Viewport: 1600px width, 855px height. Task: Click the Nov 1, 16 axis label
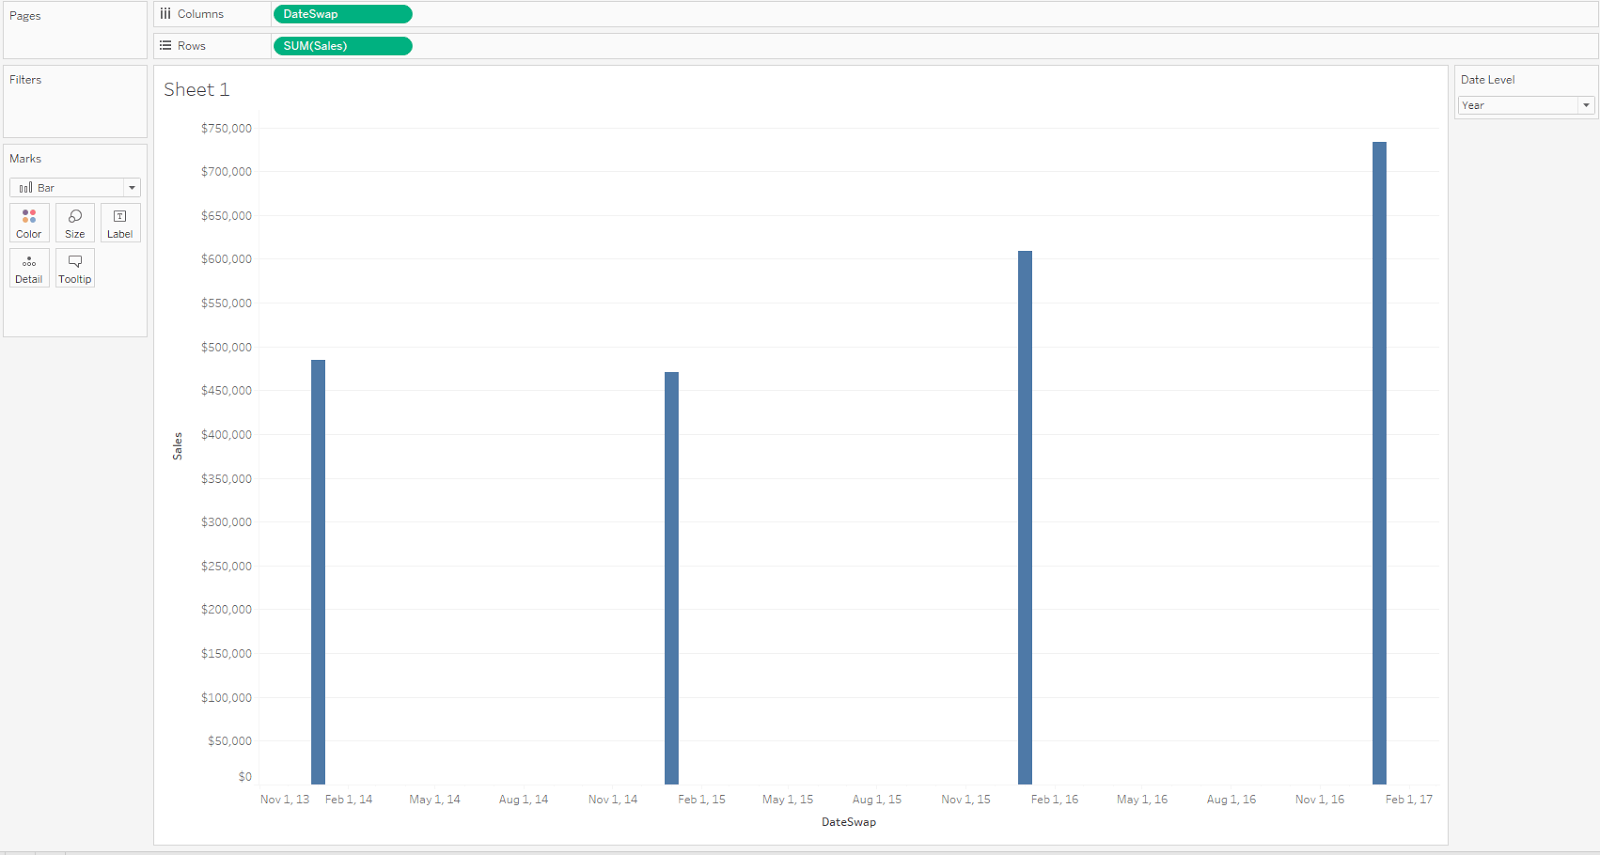point(1320,799)
